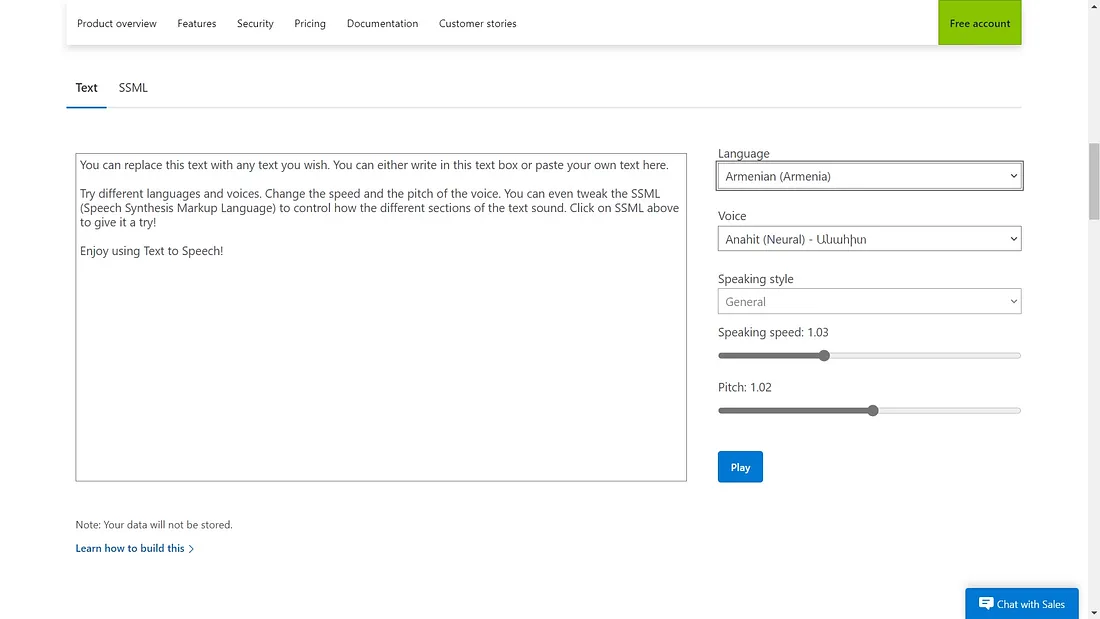Open the Product overview nav item
This screenshot has height=619, width=1100.
pos(116,23)
